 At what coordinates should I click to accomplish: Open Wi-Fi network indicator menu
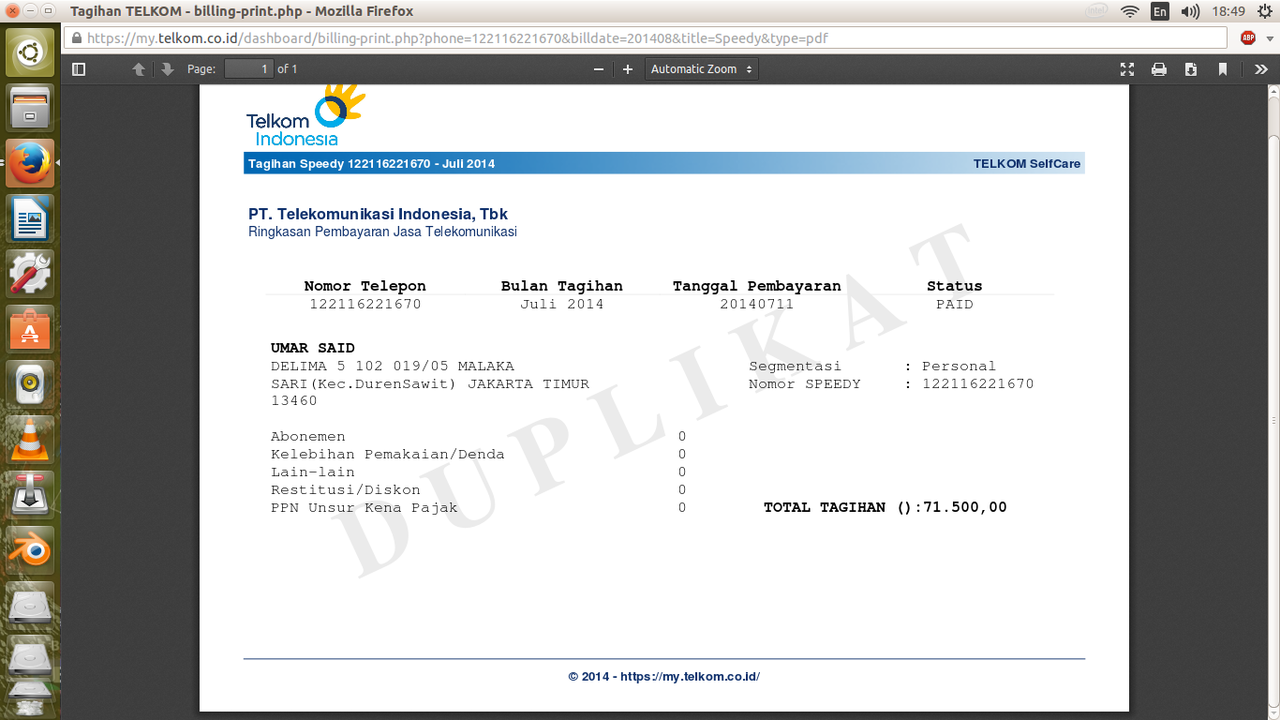pyautogui.click(x=1130, y=11)
